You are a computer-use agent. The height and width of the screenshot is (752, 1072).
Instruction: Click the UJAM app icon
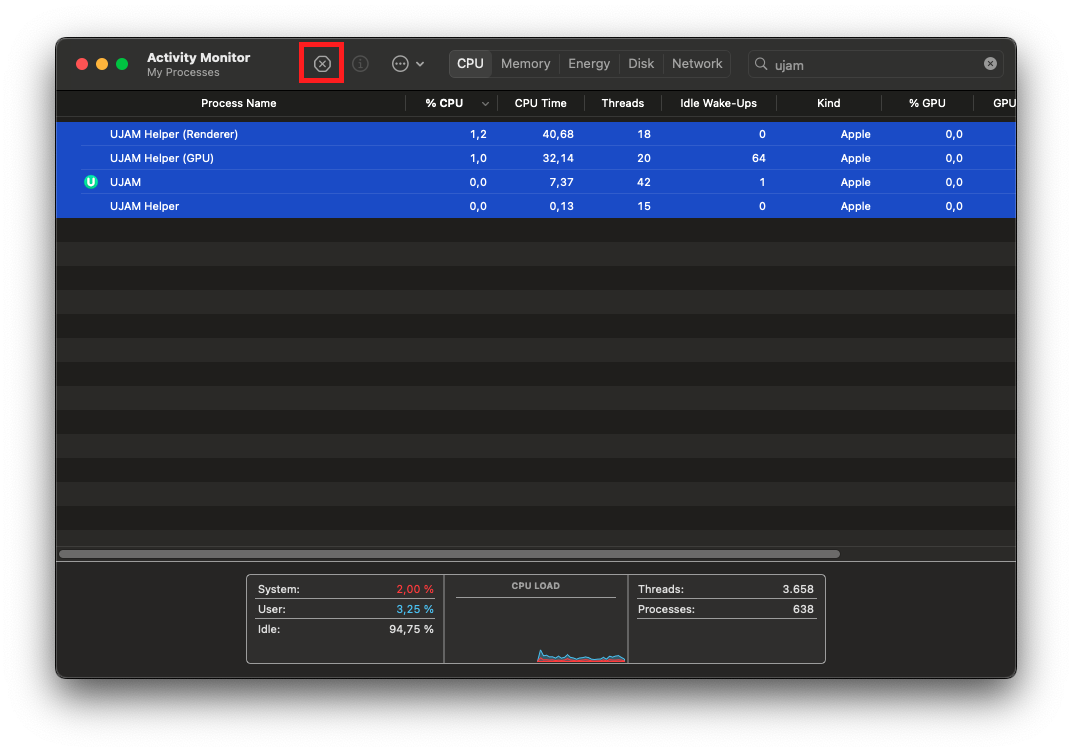(91, 182)
